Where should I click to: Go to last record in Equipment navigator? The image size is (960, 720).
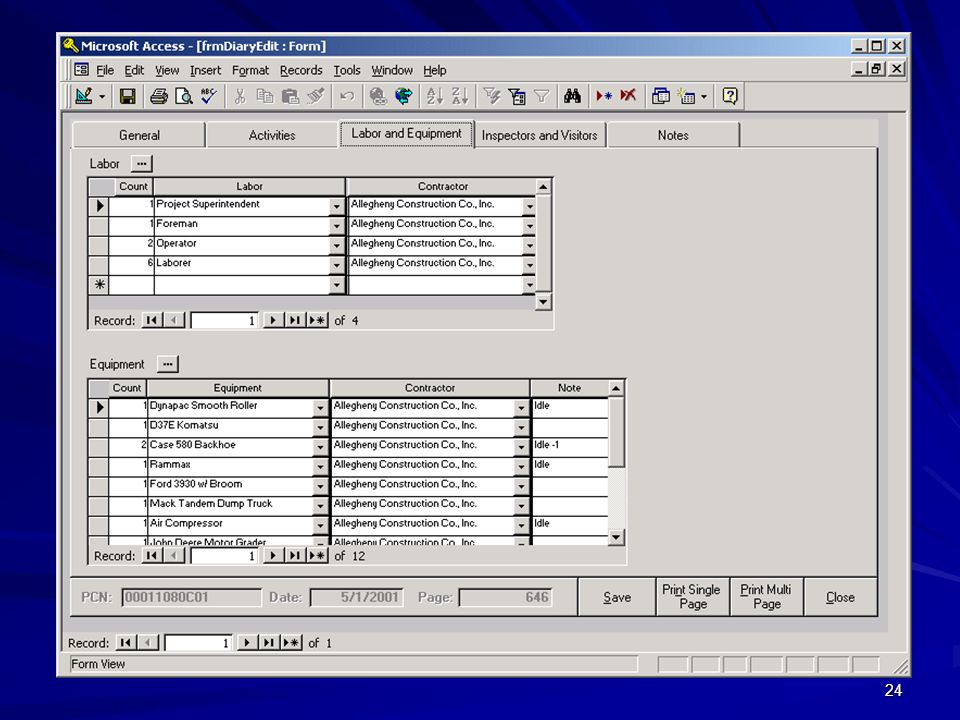(295, 556)
